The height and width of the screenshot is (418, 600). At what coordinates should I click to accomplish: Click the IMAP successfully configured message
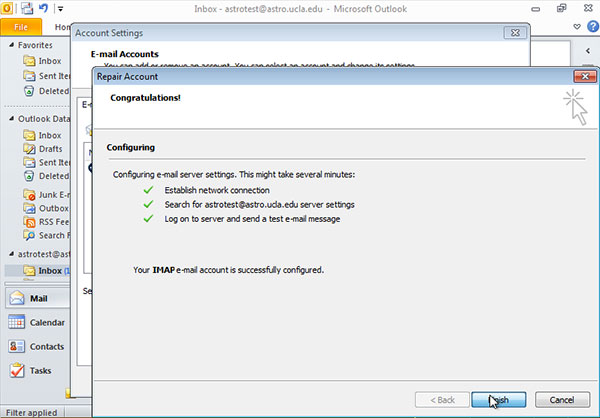tap(228, 270)
